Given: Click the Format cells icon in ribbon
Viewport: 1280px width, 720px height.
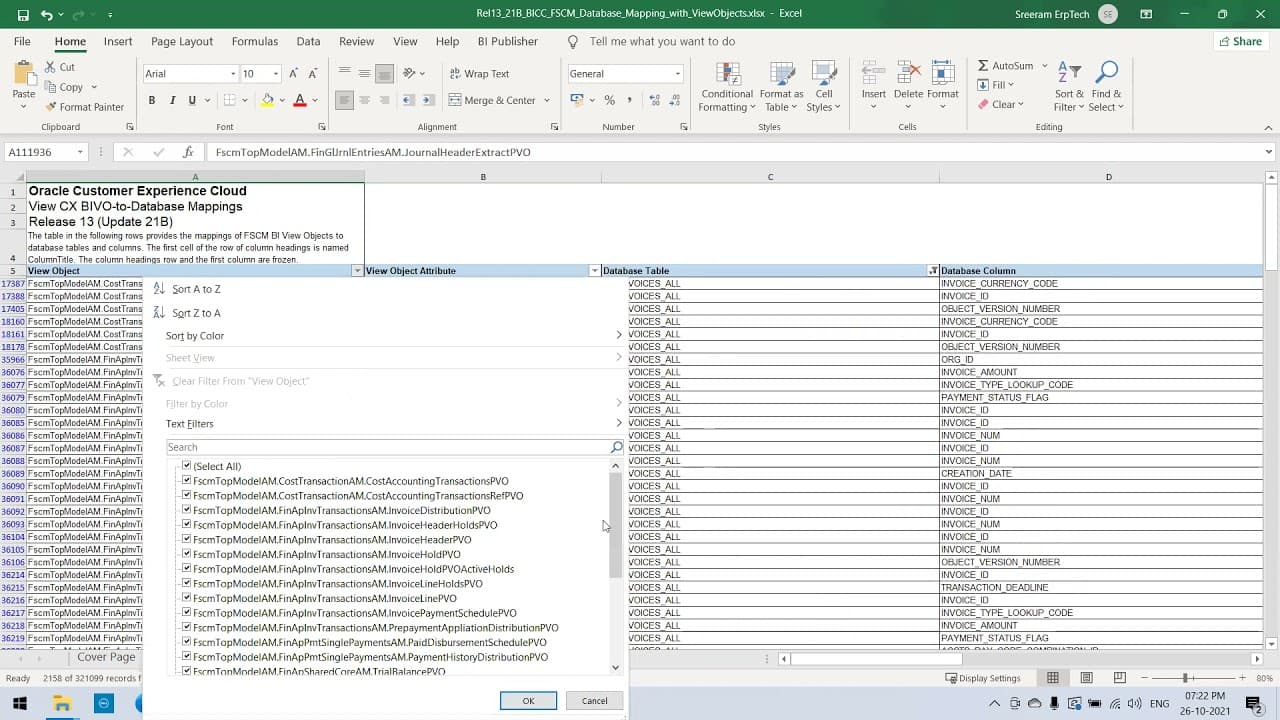Looking at the screenshot, I should 943,74.
